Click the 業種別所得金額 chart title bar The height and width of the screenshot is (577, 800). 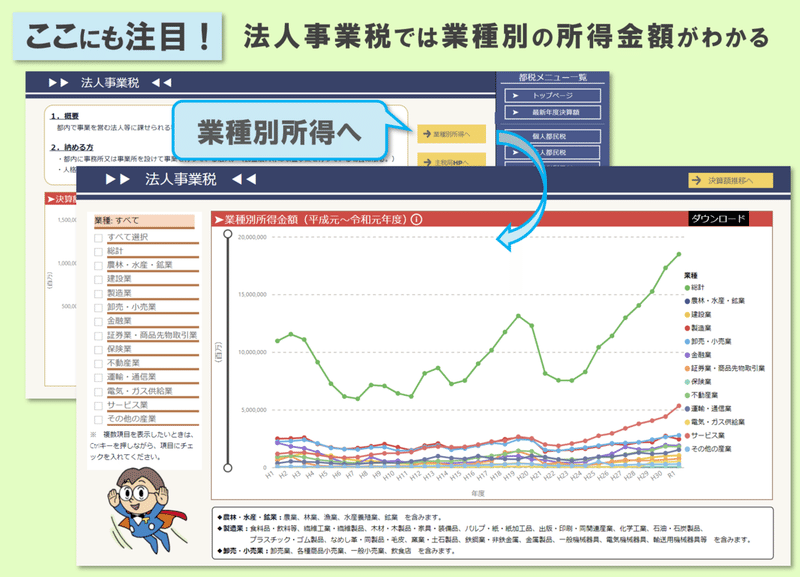coord(492,219)
